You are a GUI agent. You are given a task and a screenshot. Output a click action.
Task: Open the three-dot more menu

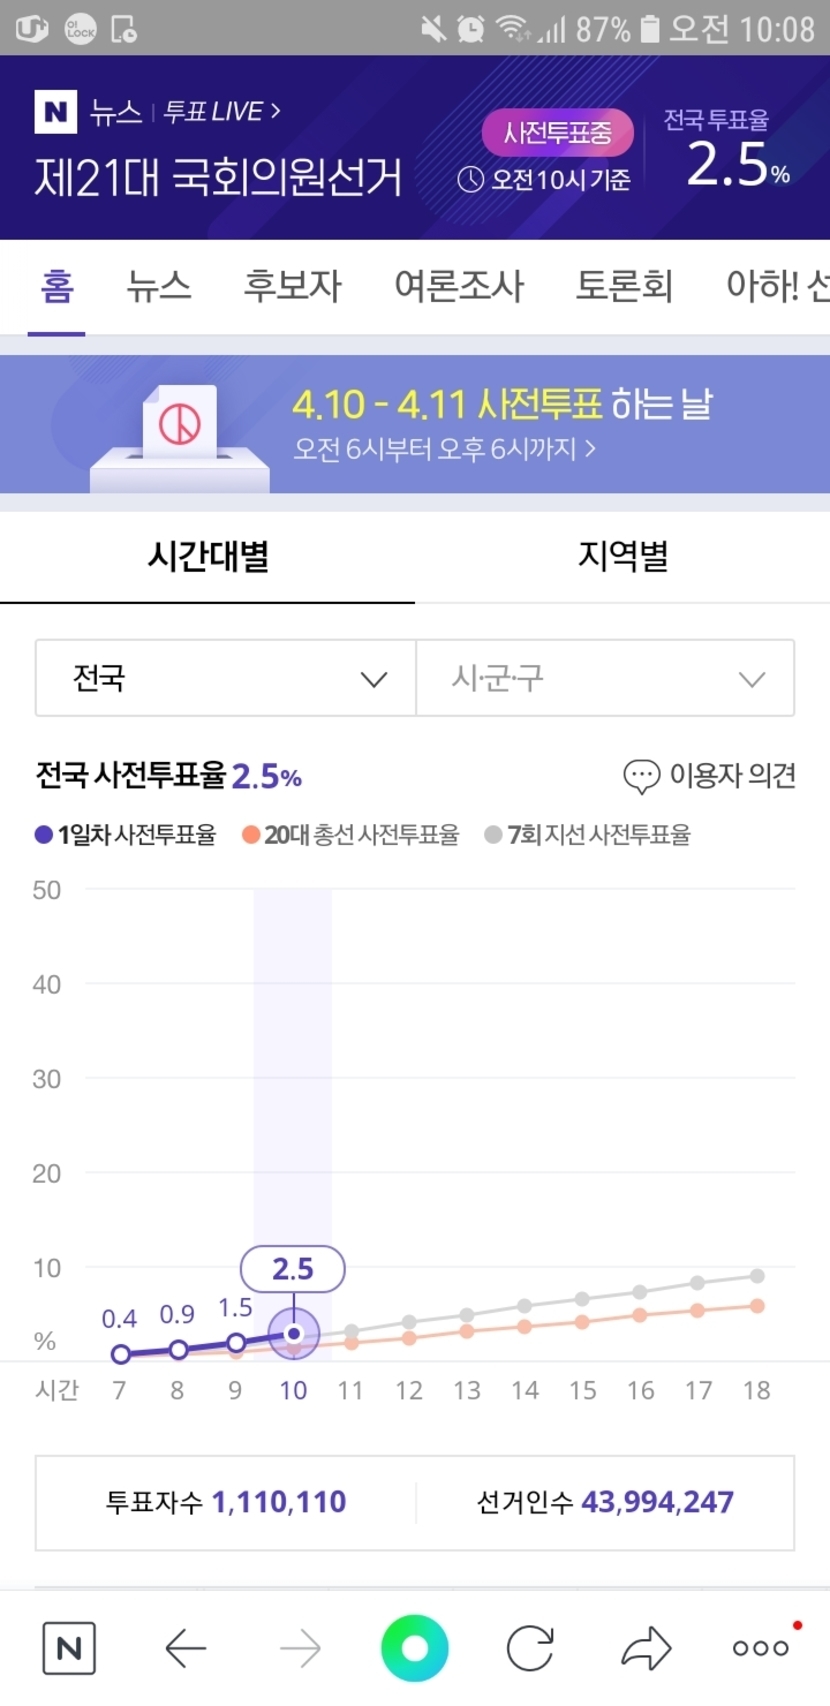click(761, 1648)
